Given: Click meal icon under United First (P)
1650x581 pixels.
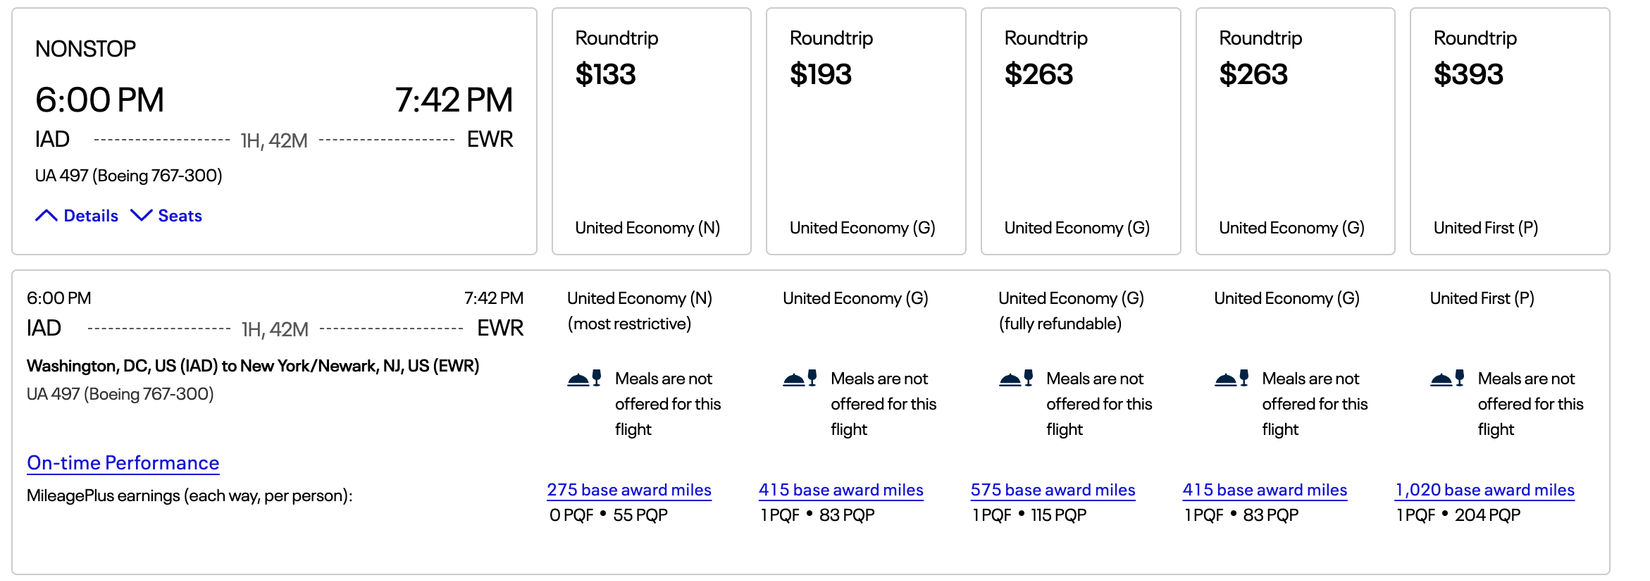Looking at the screenshot, I should tap(1447, 379).
